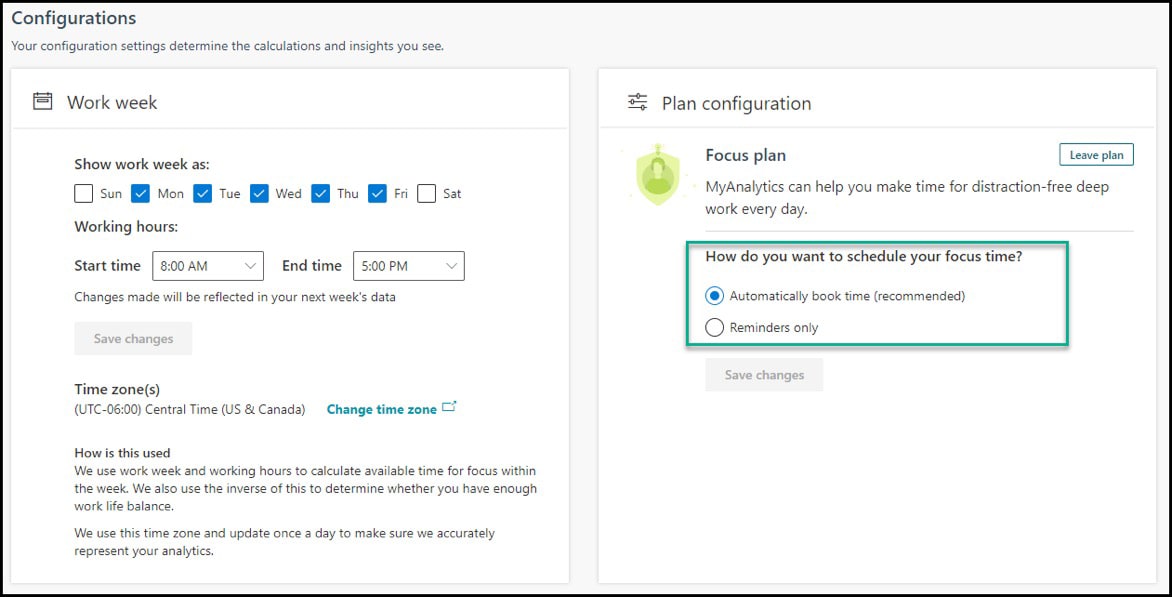Open the Start time 8:00 AM dropdown
The height and width of the screenshot is (597, 1172).
tap(208, 266)
